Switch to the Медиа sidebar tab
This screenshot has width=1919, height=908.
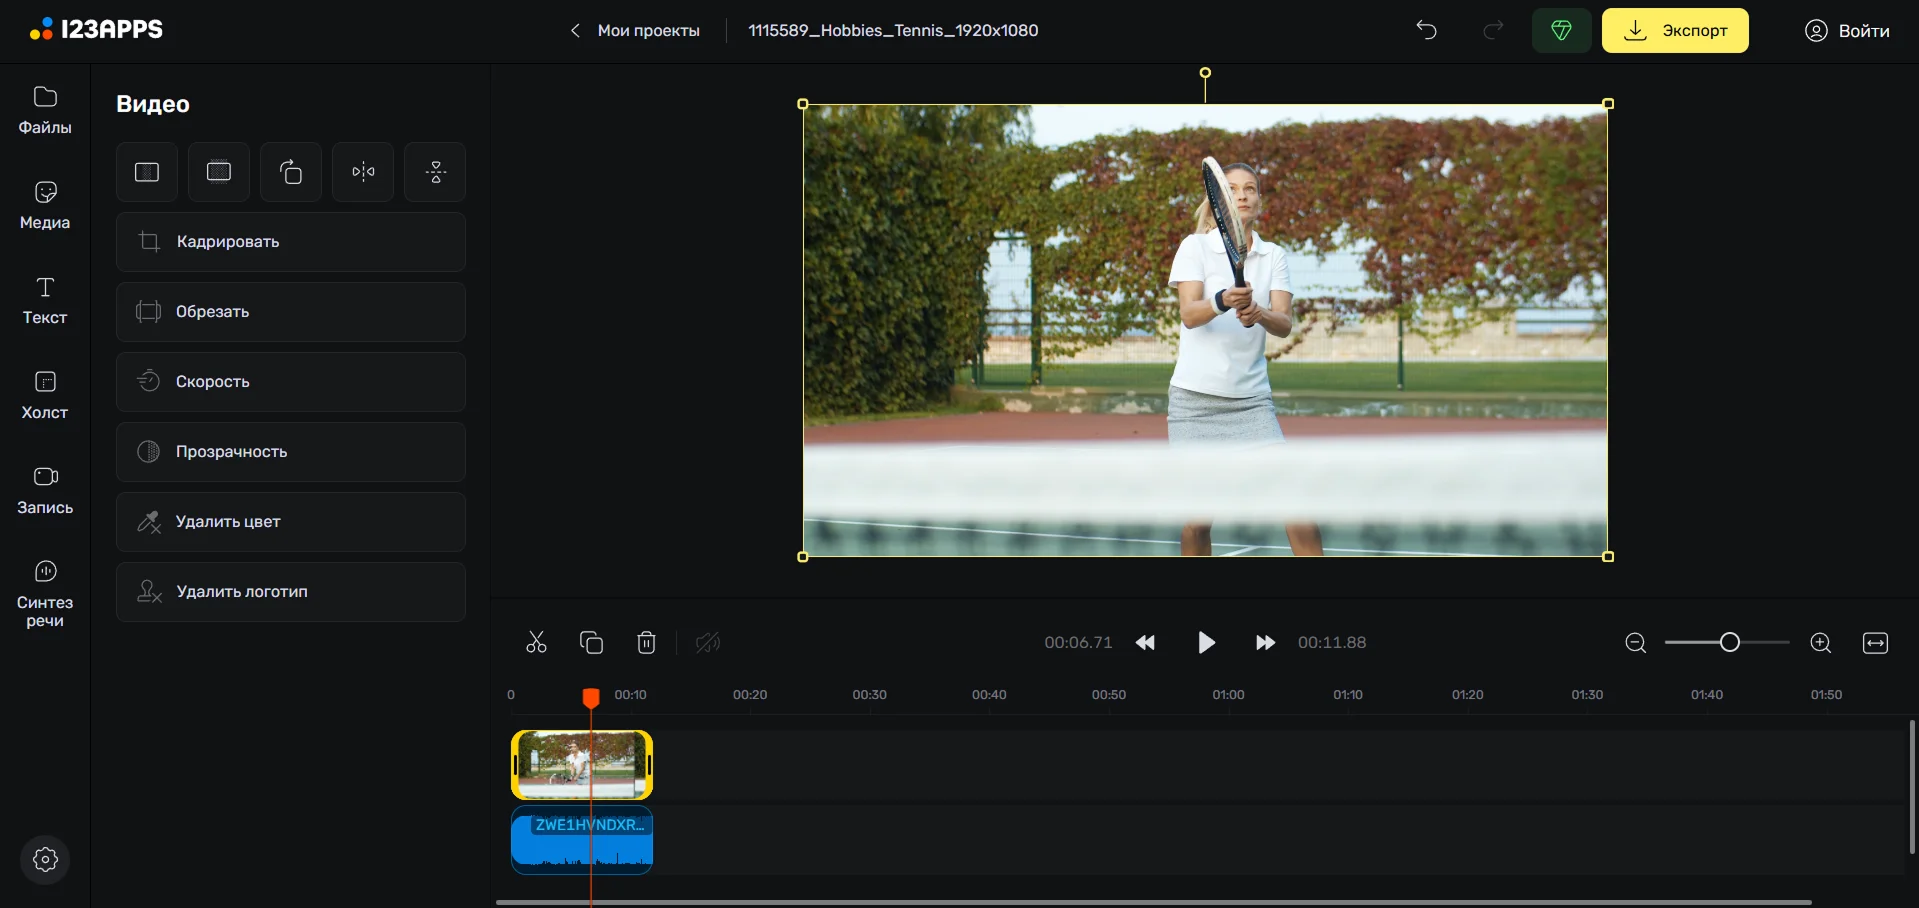tap(45, 206)
